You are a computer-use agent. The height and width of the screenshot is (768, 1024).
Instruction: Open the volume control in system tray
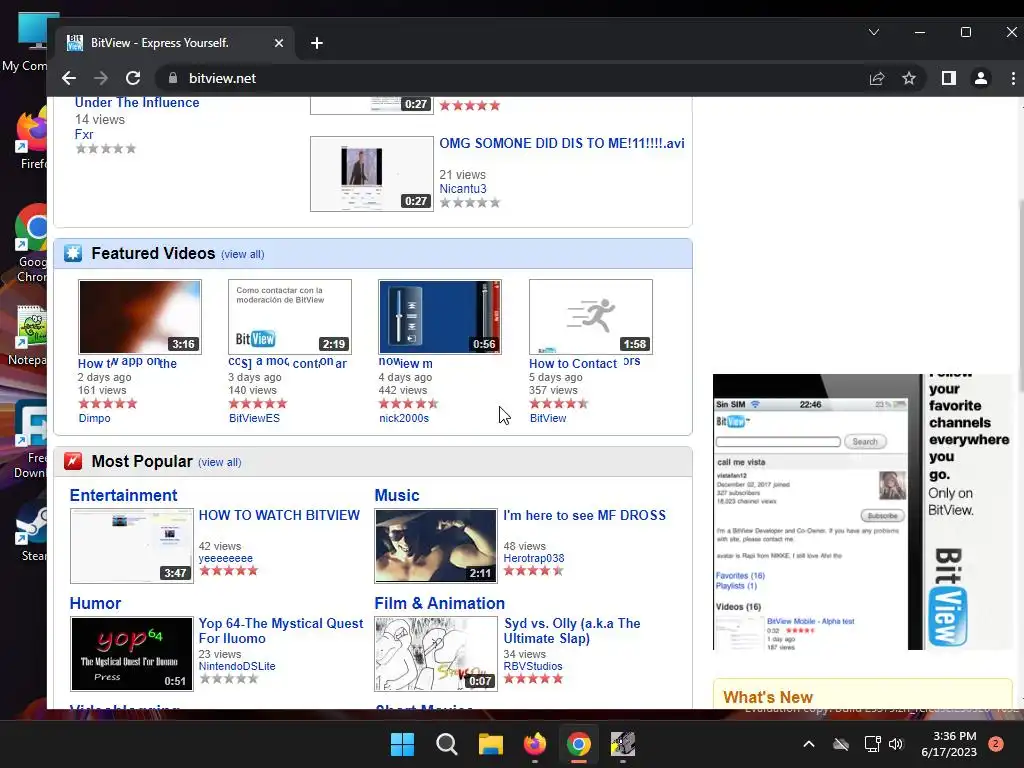896,744
